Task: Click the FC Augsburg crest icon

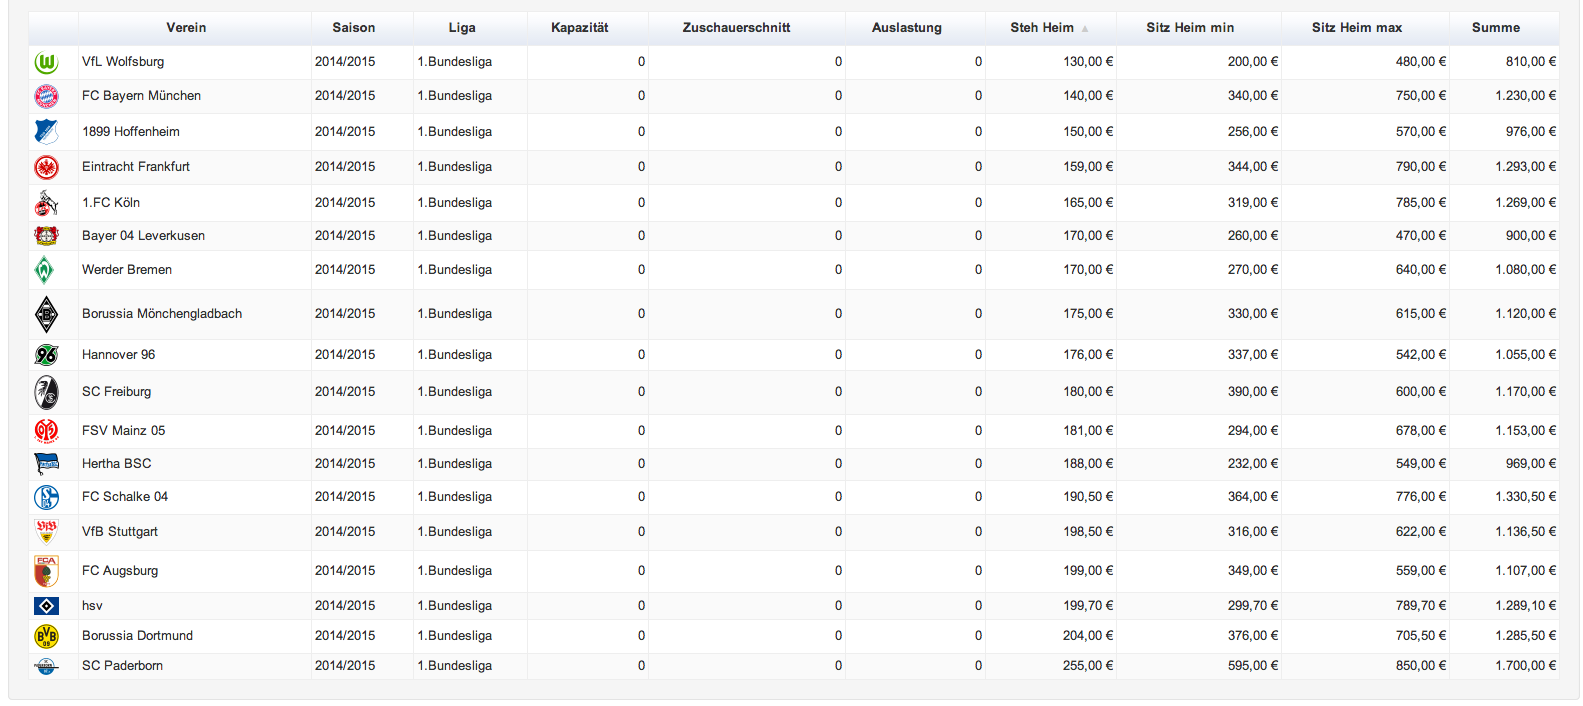Action: 46,571
